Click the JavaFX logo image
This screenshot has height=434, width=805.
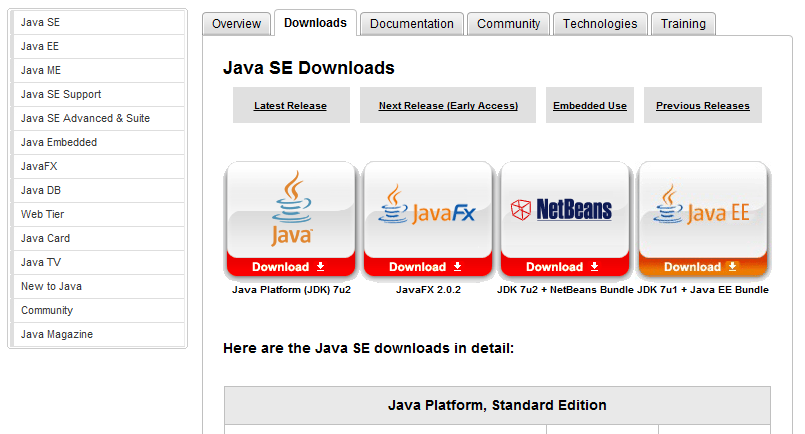click(x=428, y=205)
